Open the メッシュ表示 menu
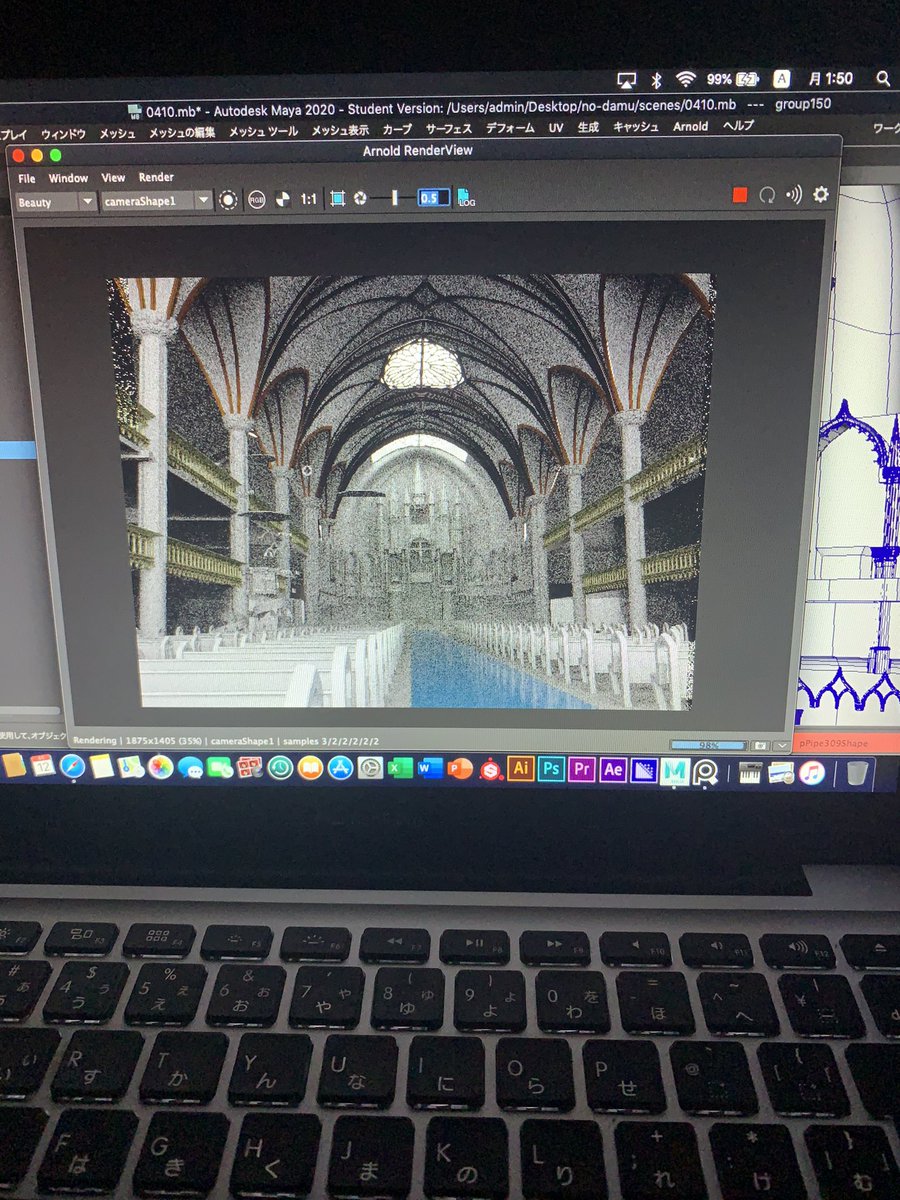Screen dimensions: 900x1200 click(x=340, y=130)
